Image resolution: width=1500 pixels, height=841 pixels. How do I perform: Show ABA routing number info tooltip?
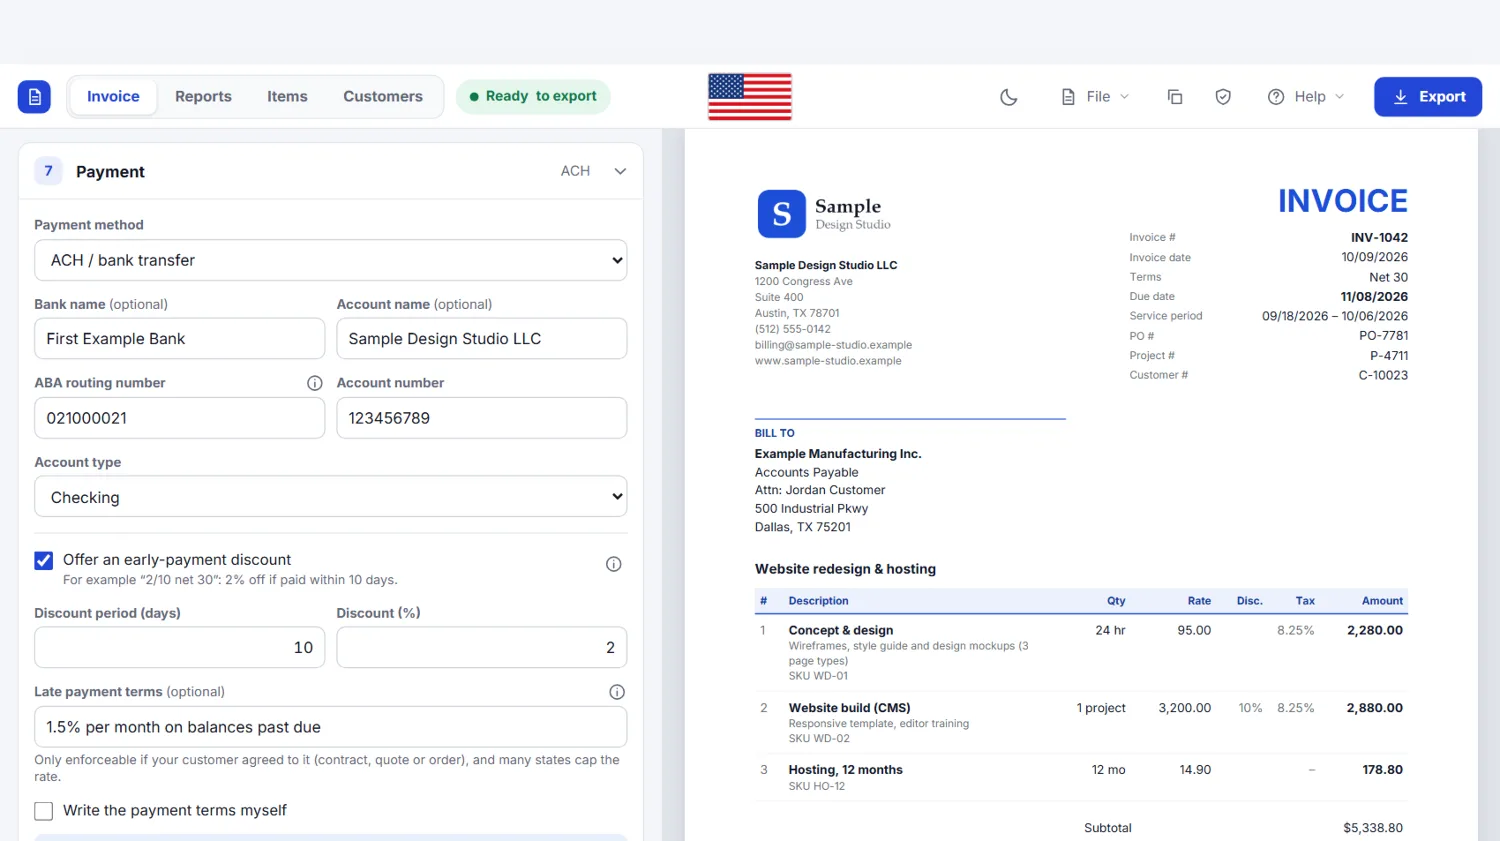coord(315,383)
